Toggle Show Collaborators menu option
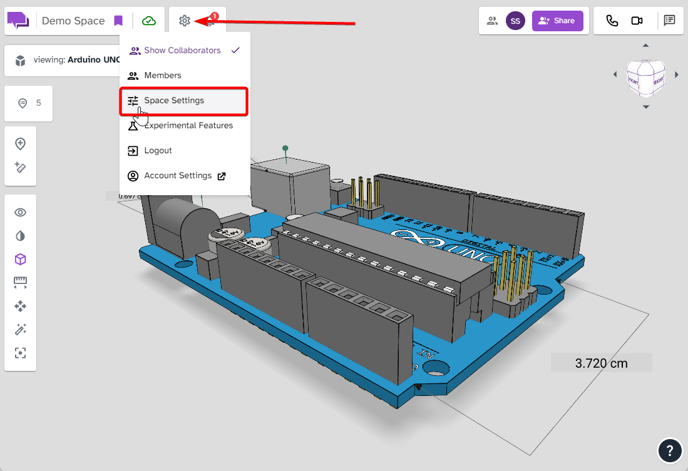Viewport: 688px width, 471px height. tap(184, 50)
